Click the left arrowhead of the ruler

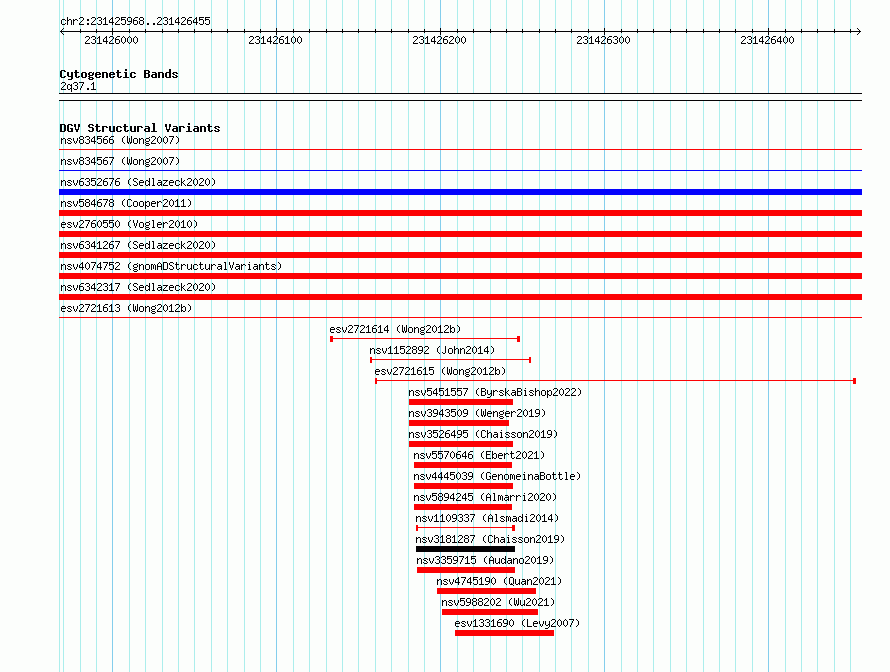[x=62, y=32]
